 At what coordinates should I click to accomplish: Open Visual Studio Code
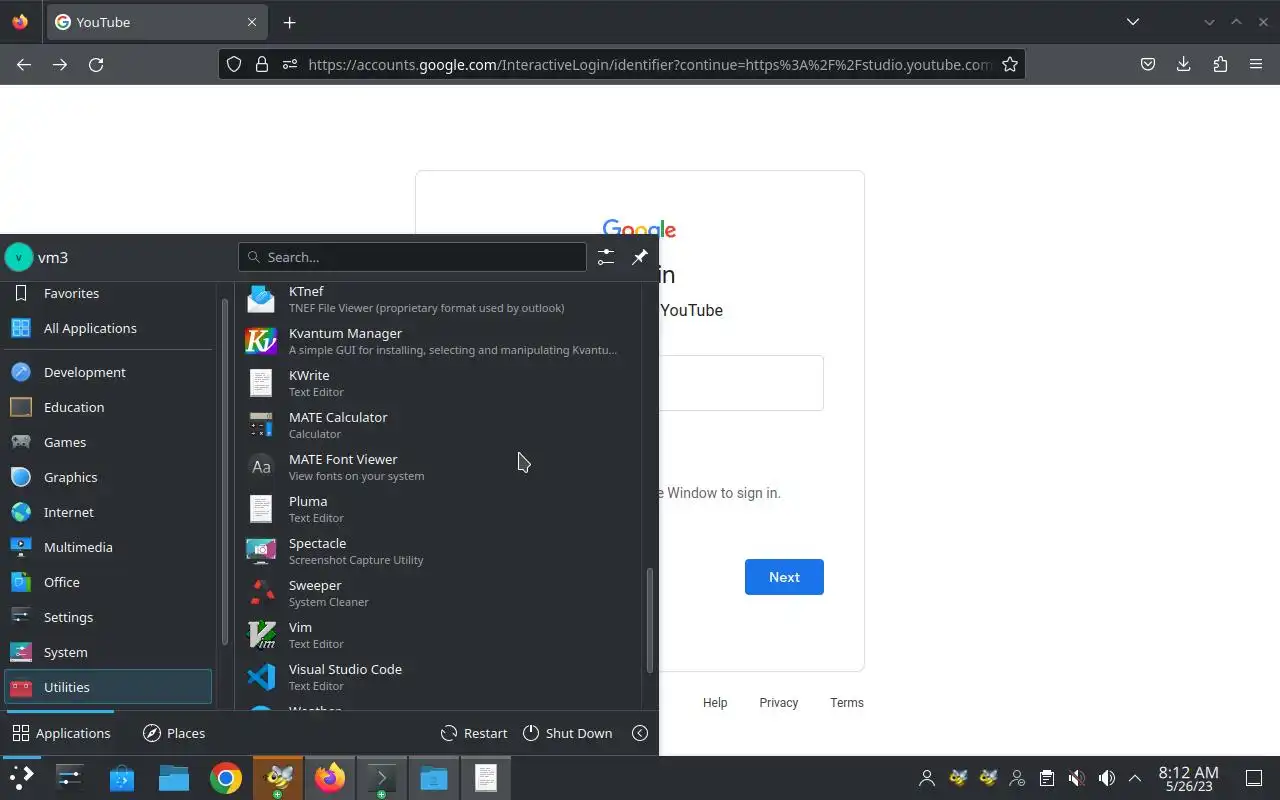438,676
